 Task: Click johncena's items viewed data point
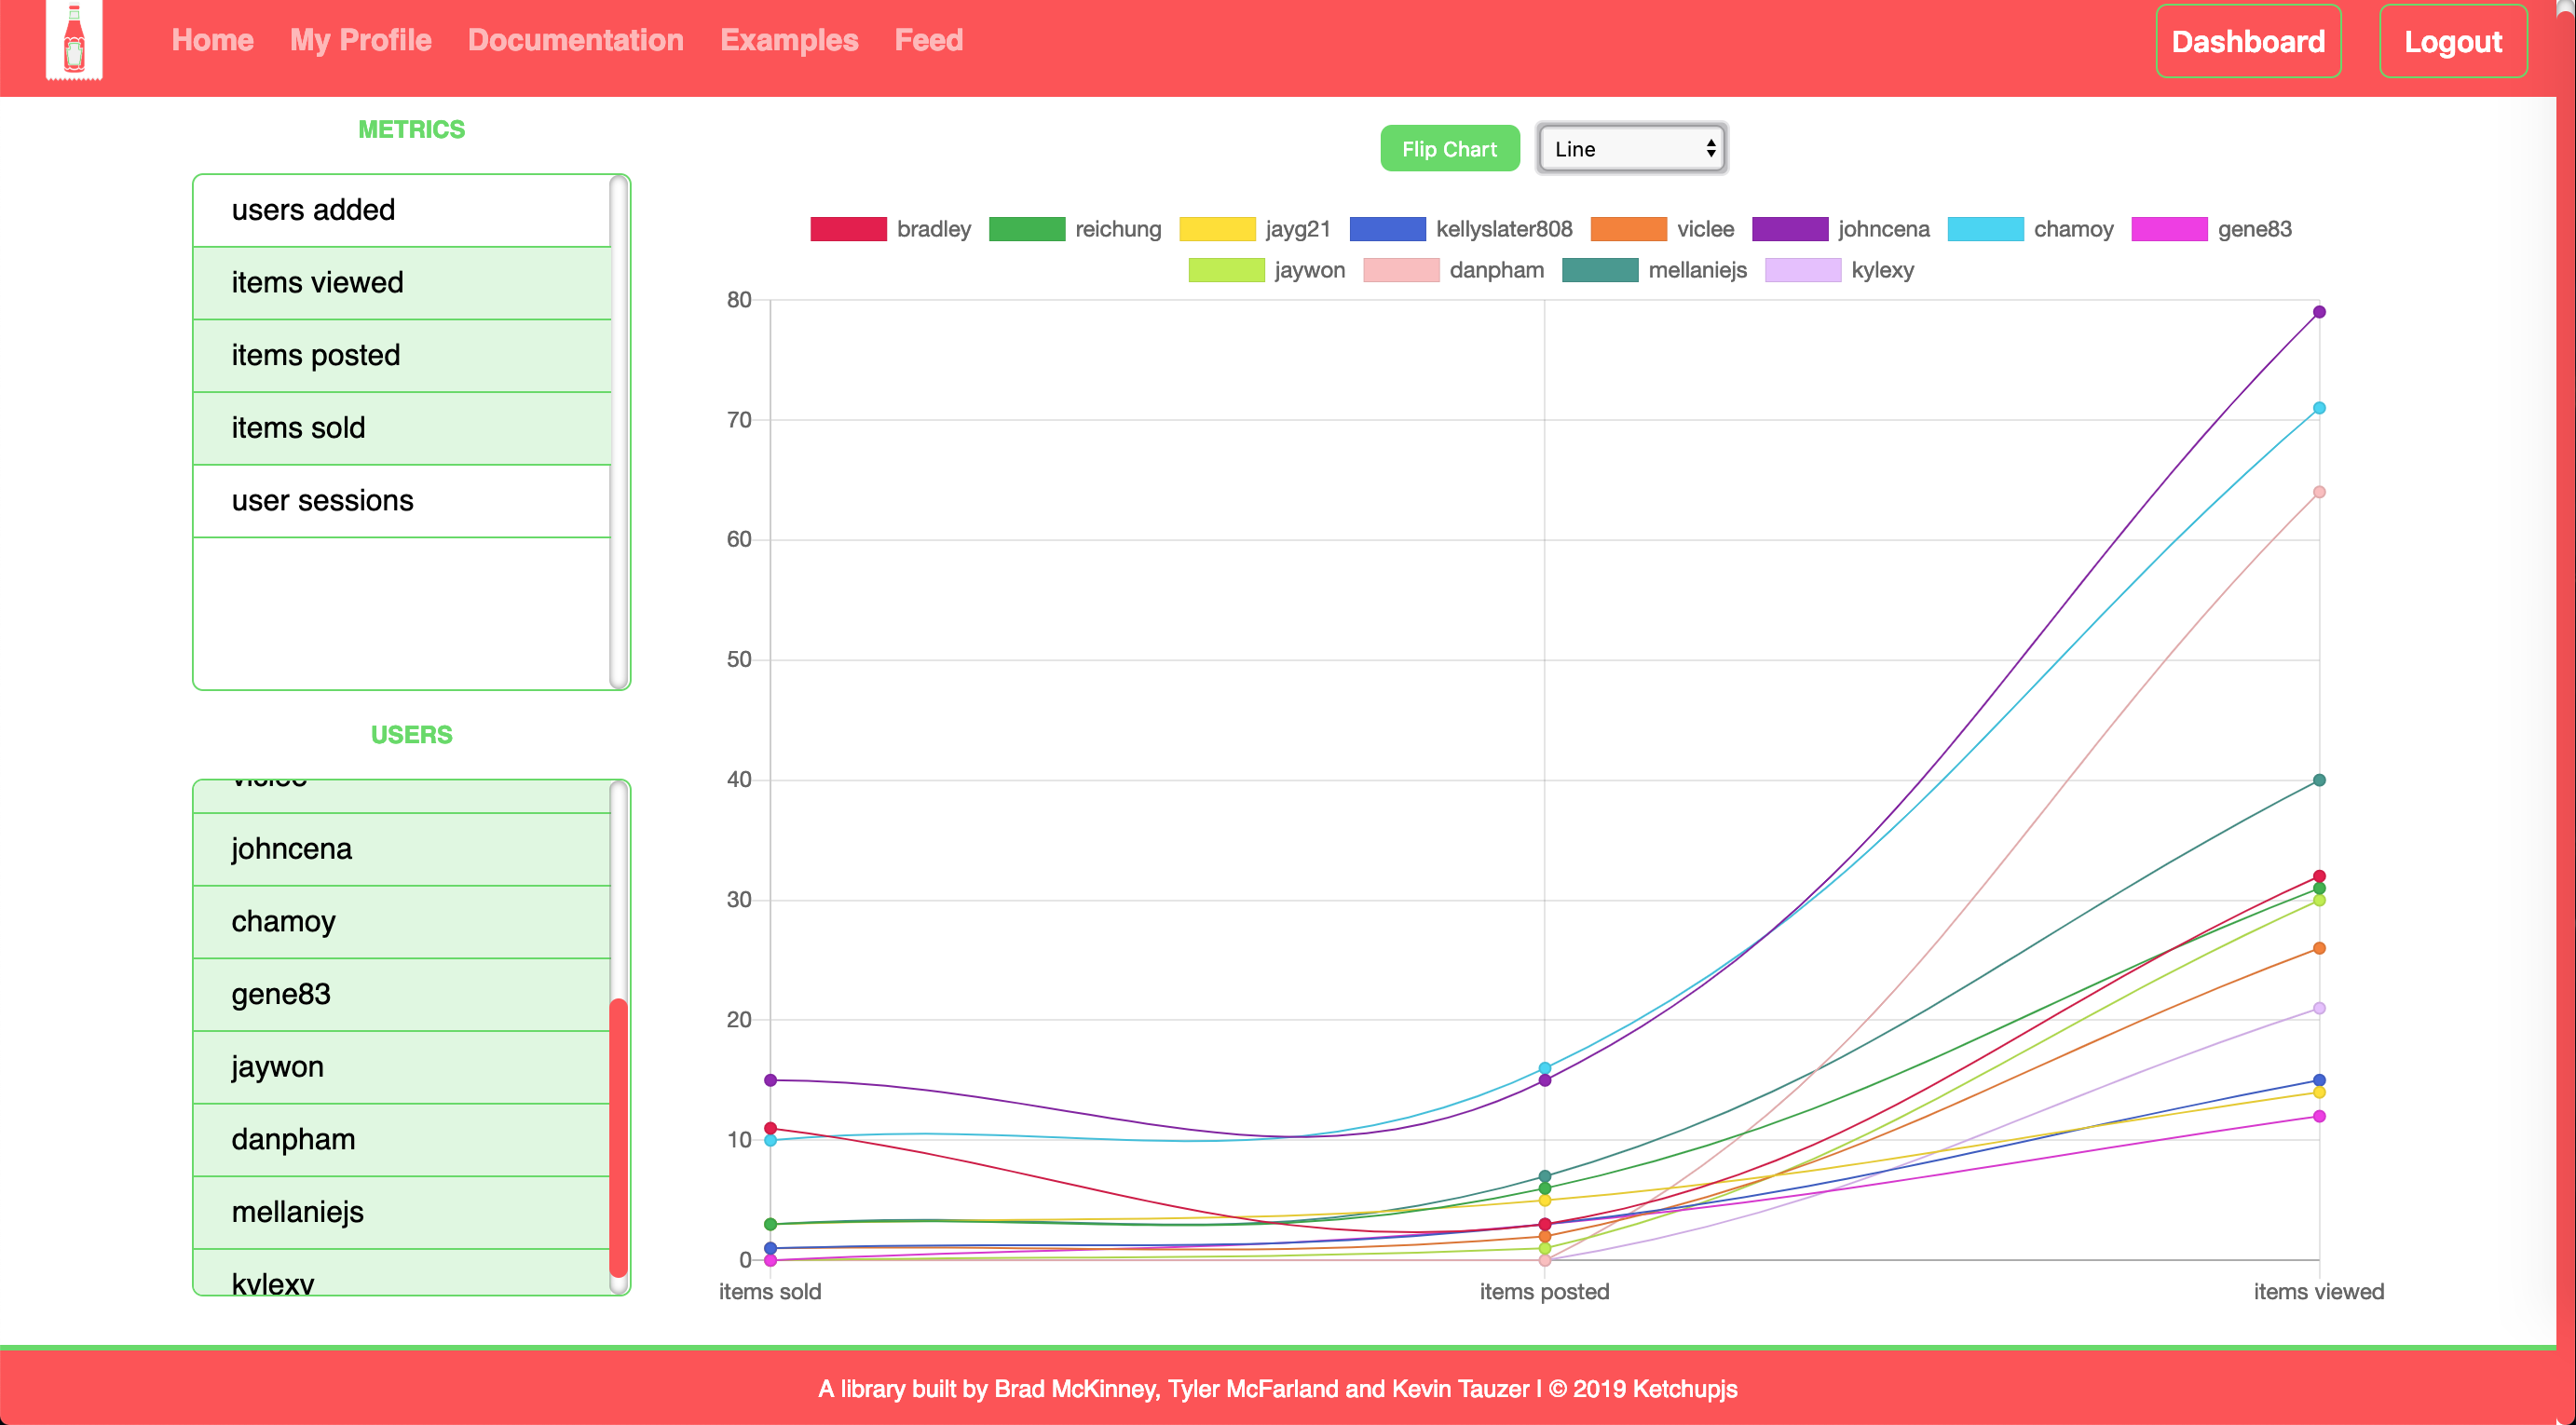2318,312
